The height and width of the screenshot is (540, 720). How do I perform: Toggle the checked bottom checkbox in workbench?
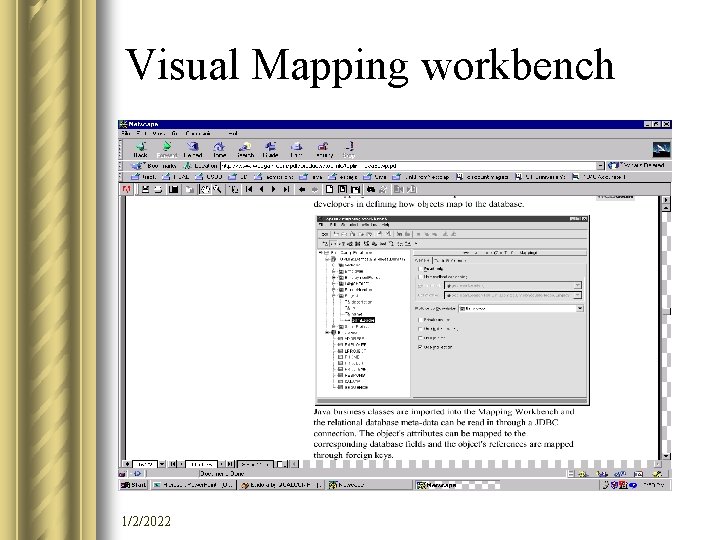[x=420, y=347]
